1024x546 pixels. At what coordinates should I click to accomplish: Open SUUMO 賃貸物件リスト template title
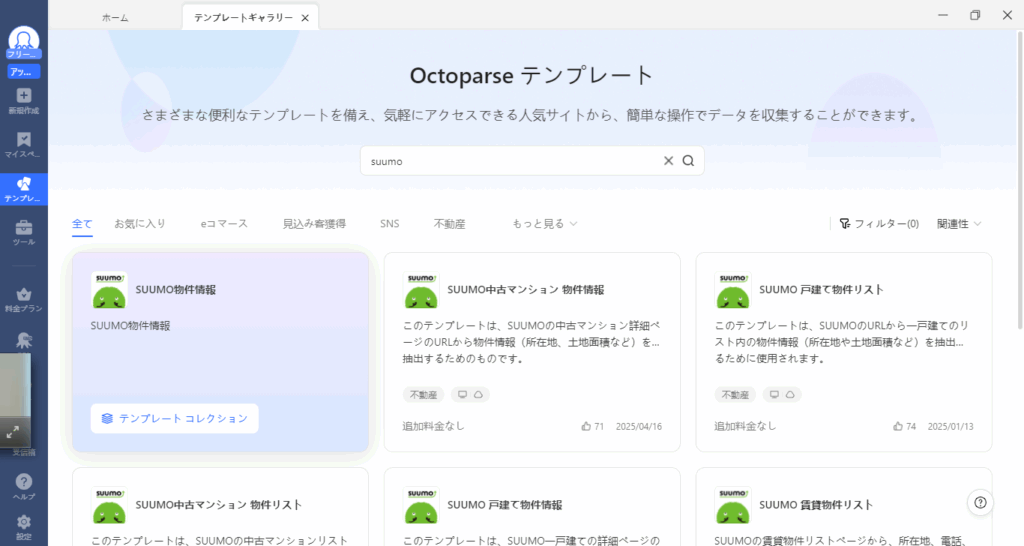pos(816,505)
